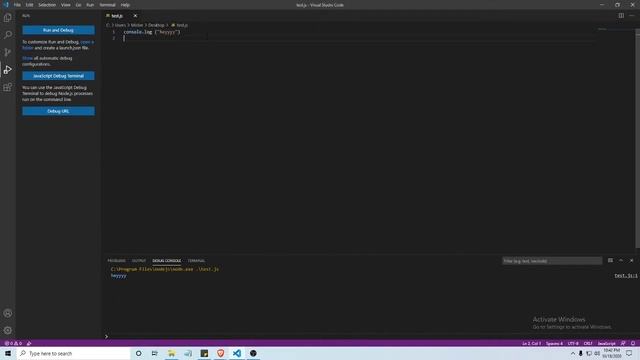Screen dimensions: 640x360
Task: Click the test.js:1 source link in console
Action: point(626,276)
